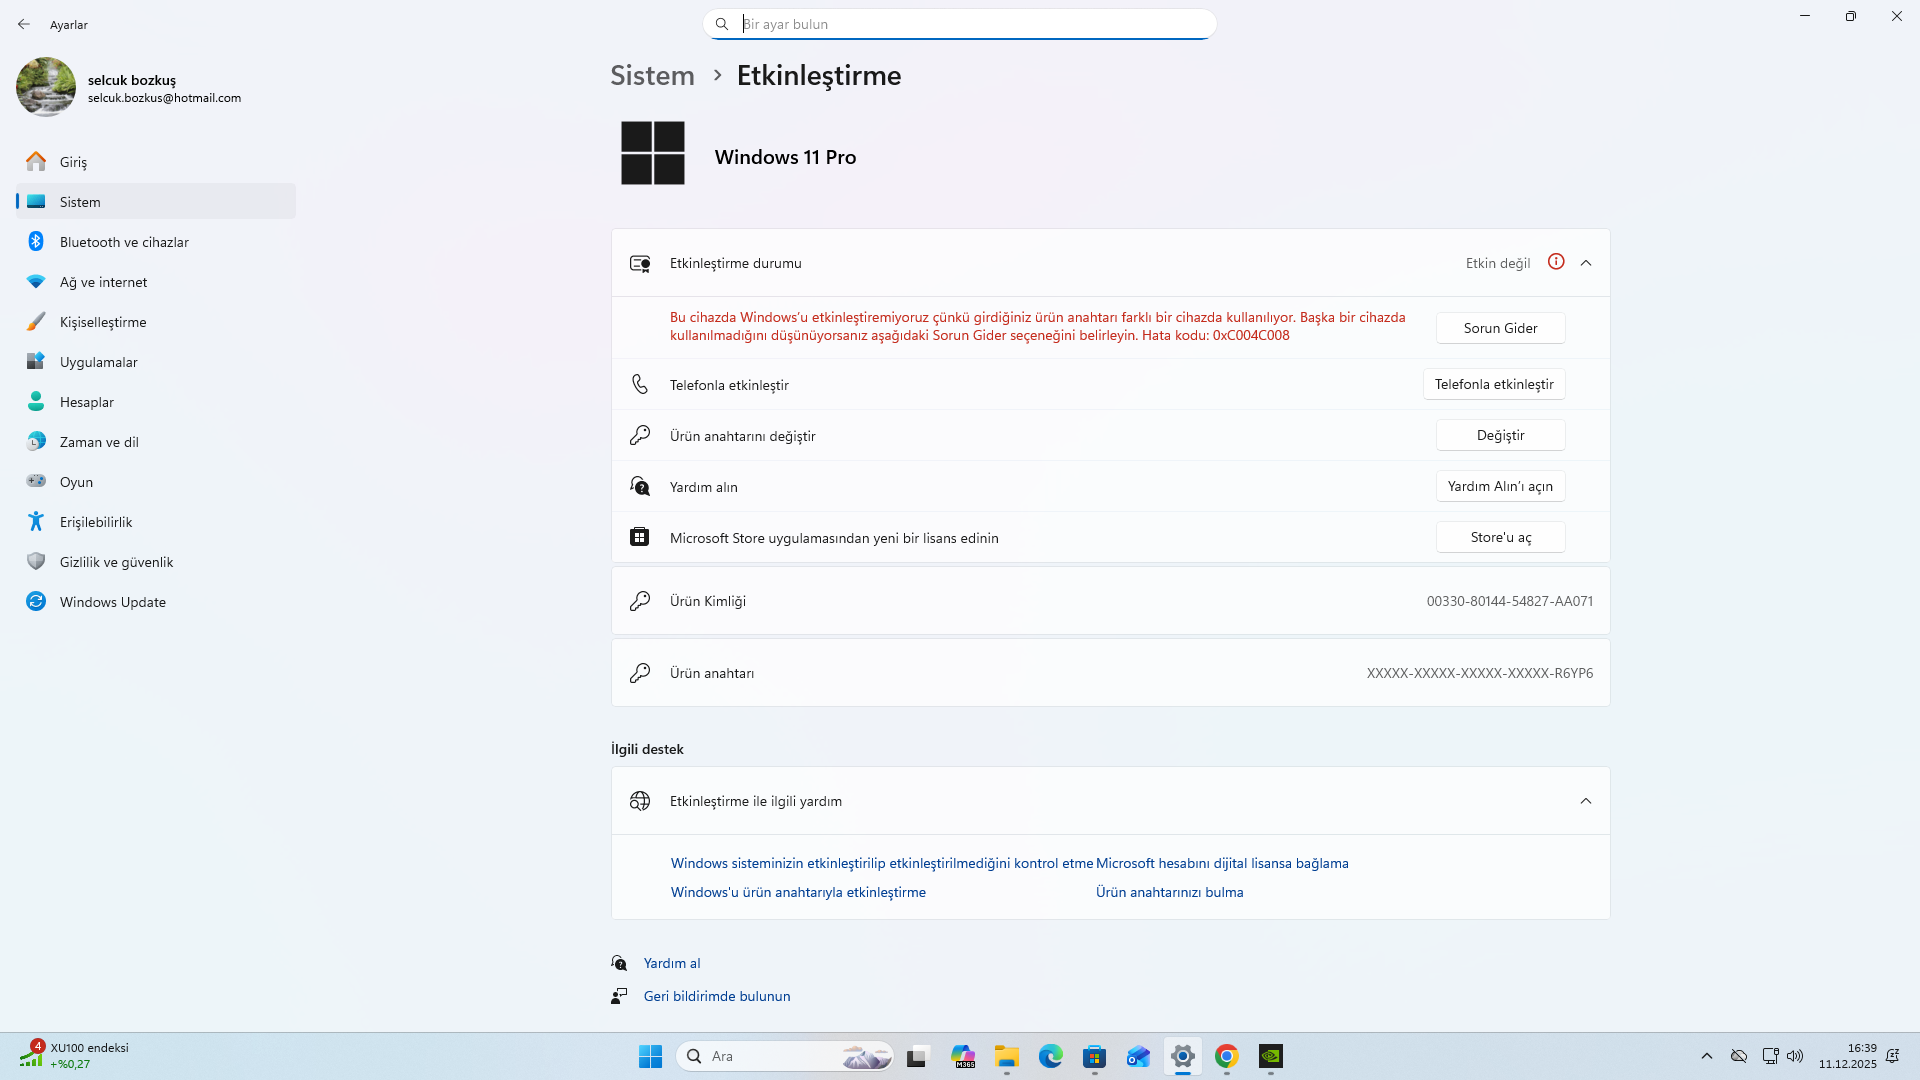Screen dimensions: 1920x1080
Task: Click the Yardım al link
Action: click(672, 963)
